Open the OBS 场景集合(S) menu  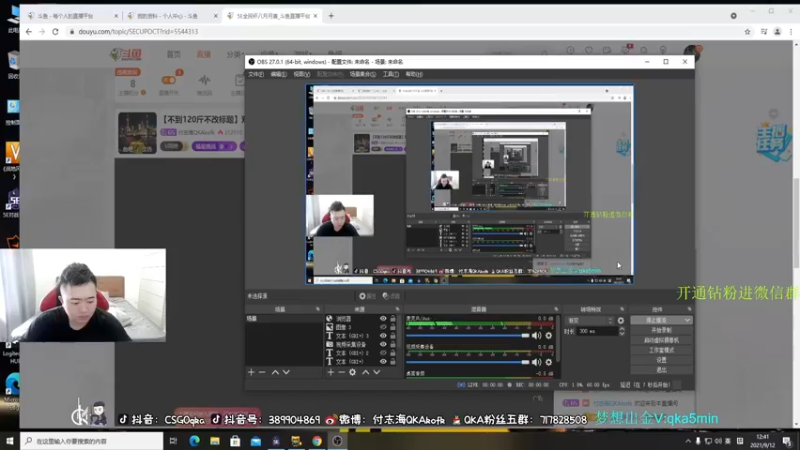pyautogui.click(x=363, y=74)
